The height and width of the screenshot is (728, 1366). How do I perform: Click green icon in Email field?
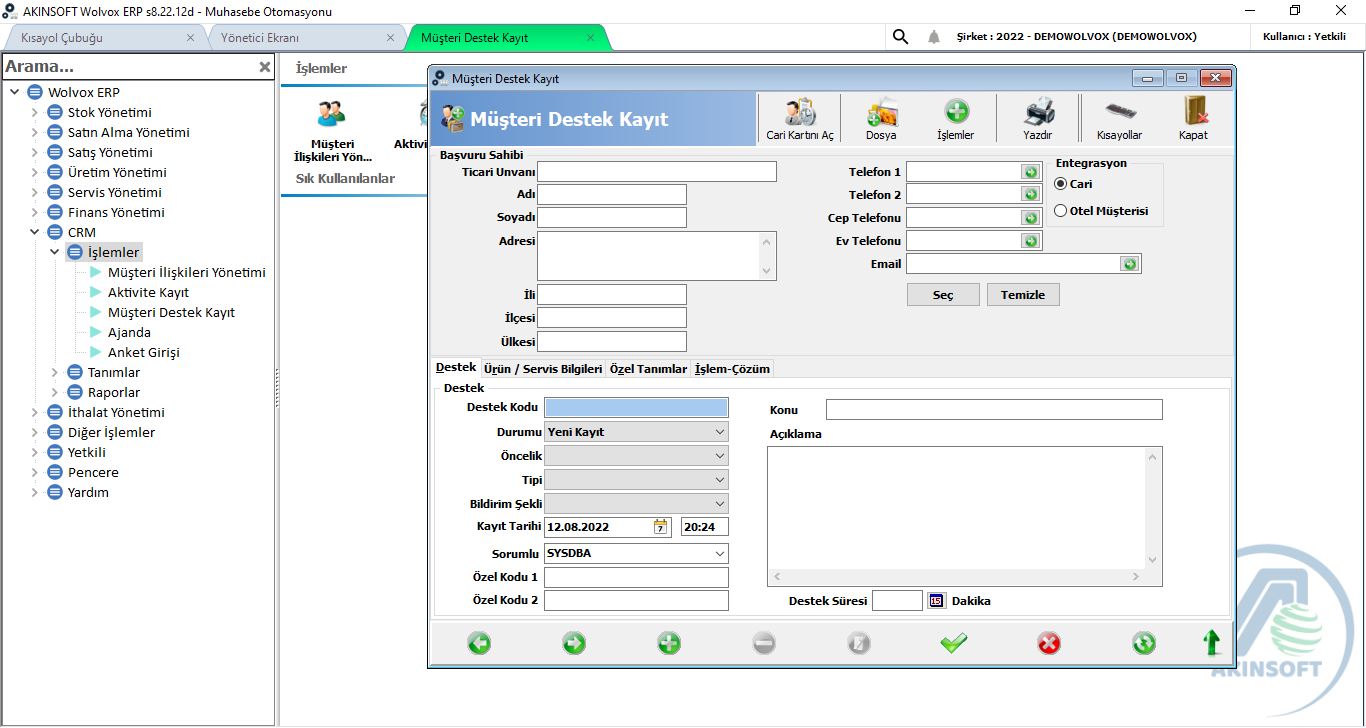tap(1129, 264)
